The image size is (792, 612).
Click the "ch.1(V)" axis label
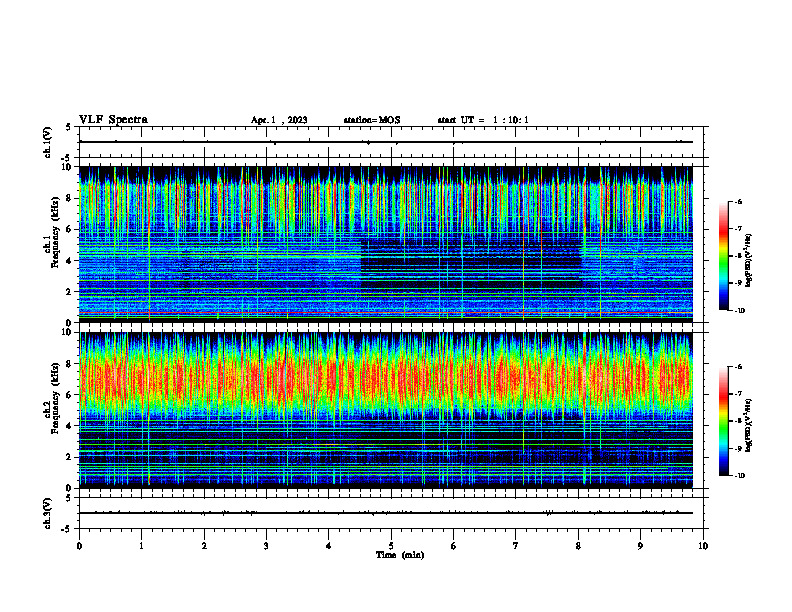[48, 142]
